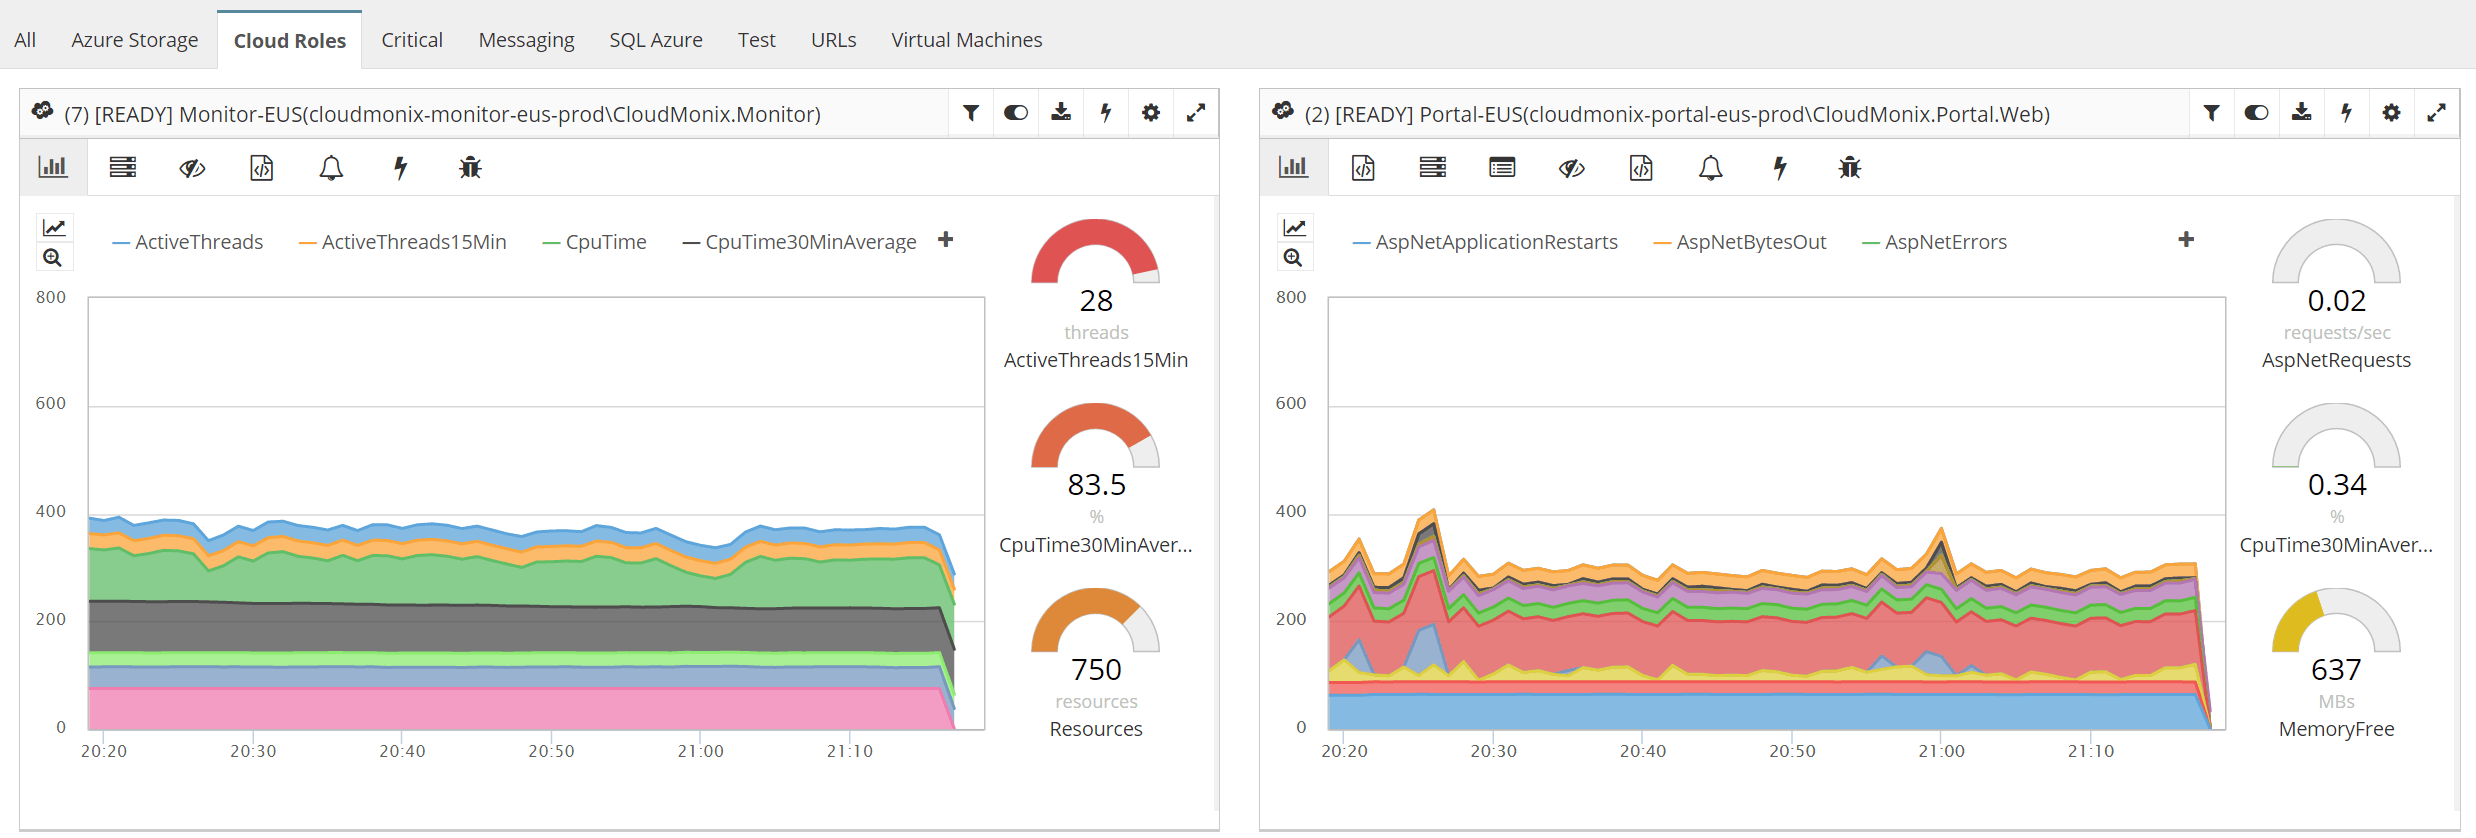Add metric with plus in Monitor-EUS legend
Screen dimensions: 2476x838
click(945, 240)
